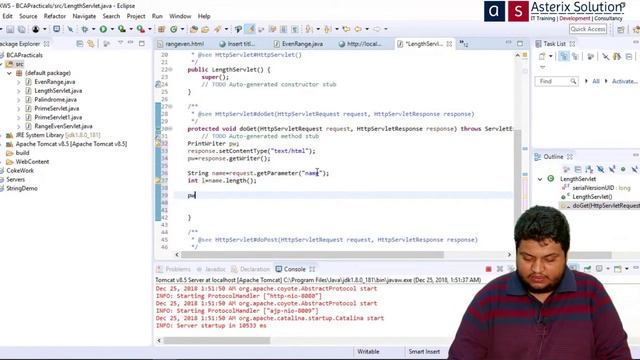Screen dimensions: 640x360
Task: Collapse all in Package Explorer
Action: pos(80,44)
